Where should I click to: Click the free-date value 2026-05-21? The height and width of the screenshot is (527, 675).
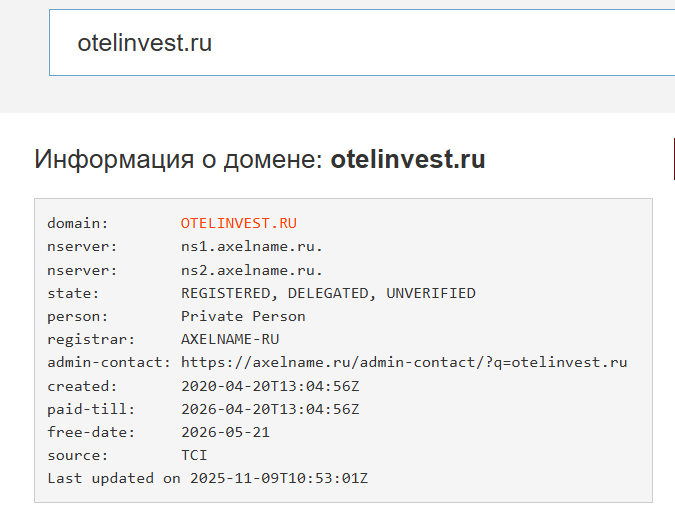click(x=225, y=432)
